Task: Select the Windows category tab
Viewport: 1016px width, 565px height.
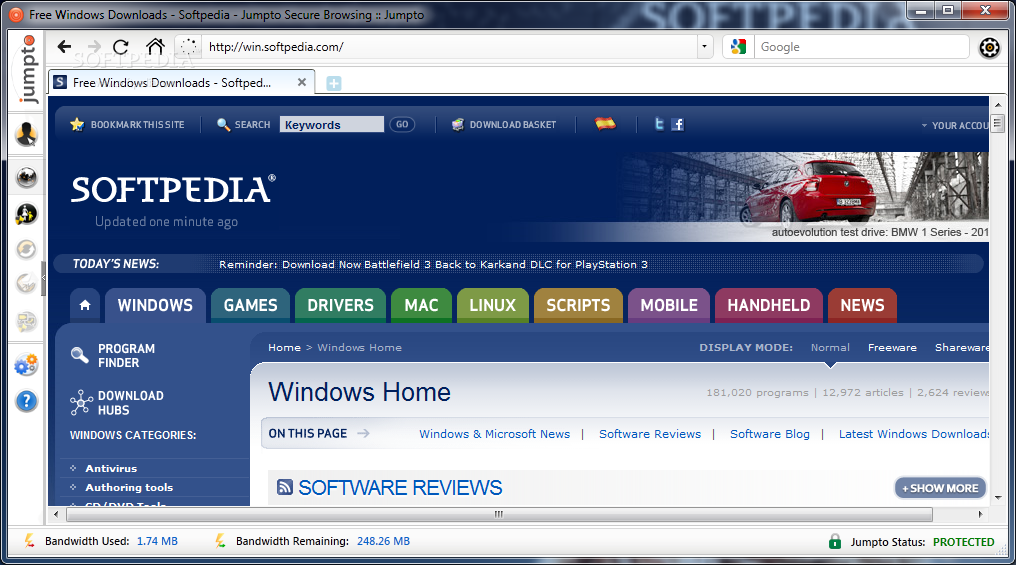Action: (156, 305)
